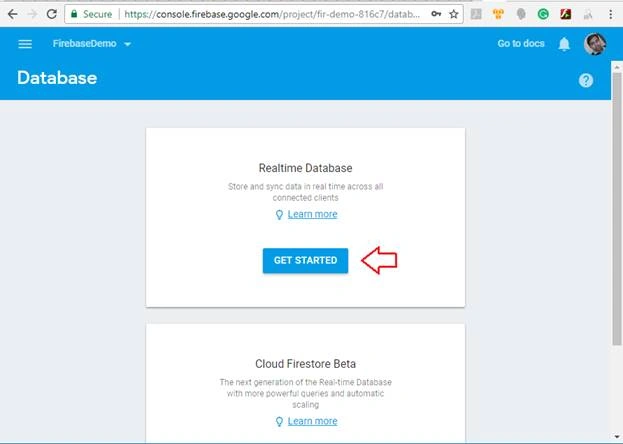Screen dimensions: 623x444
Task: Reload the page with the refresh icon
Action: [x=52, y=14]
